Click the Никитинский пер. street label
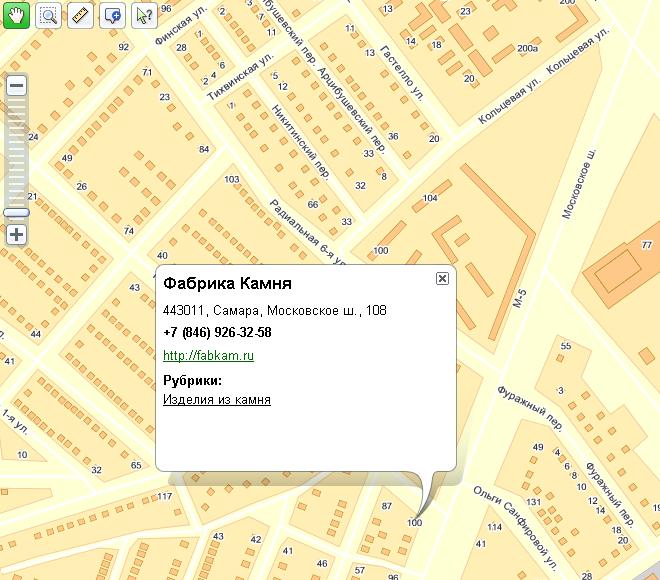This screenshot has width=660, height=580. 300,142
